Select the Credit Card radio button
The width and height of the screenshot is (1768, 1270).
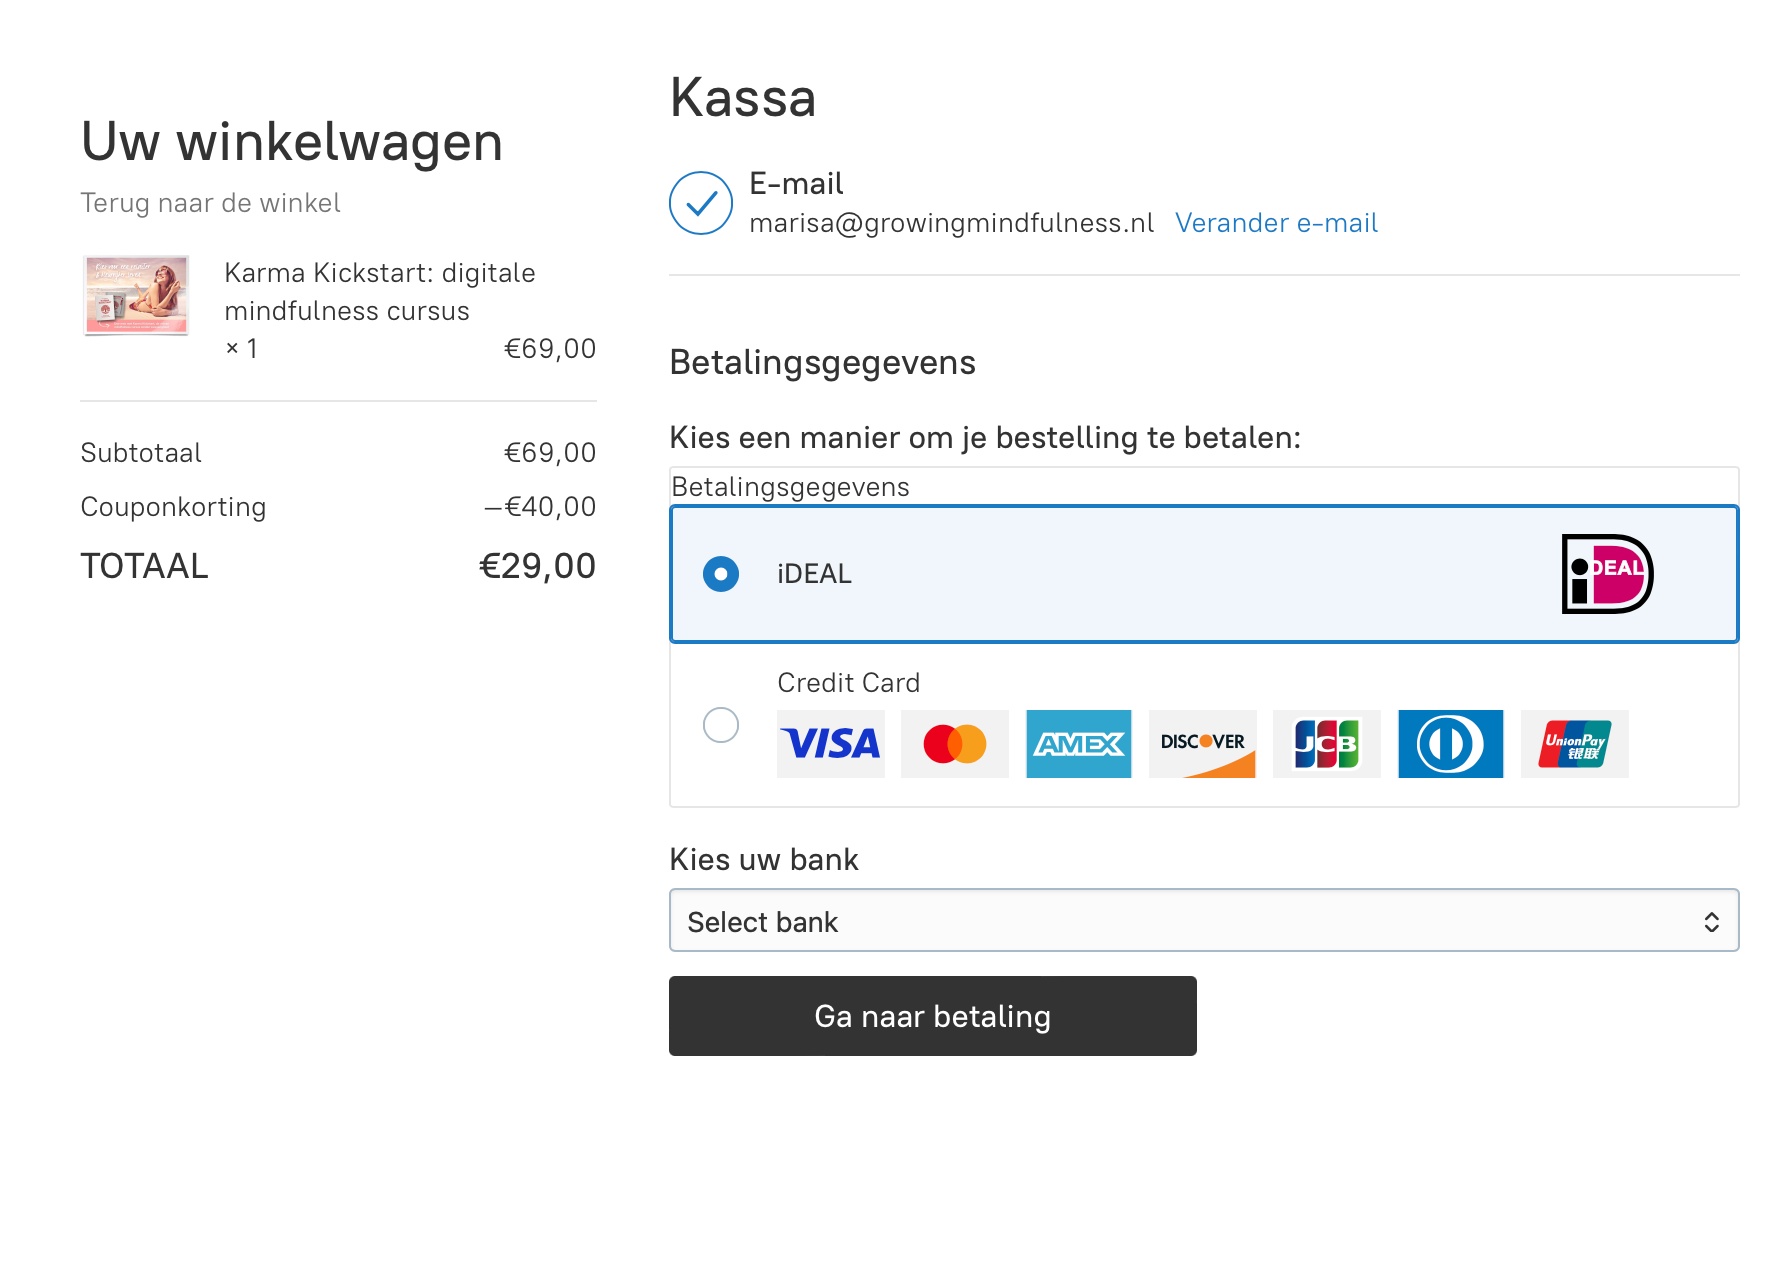(x=721, y=725)
